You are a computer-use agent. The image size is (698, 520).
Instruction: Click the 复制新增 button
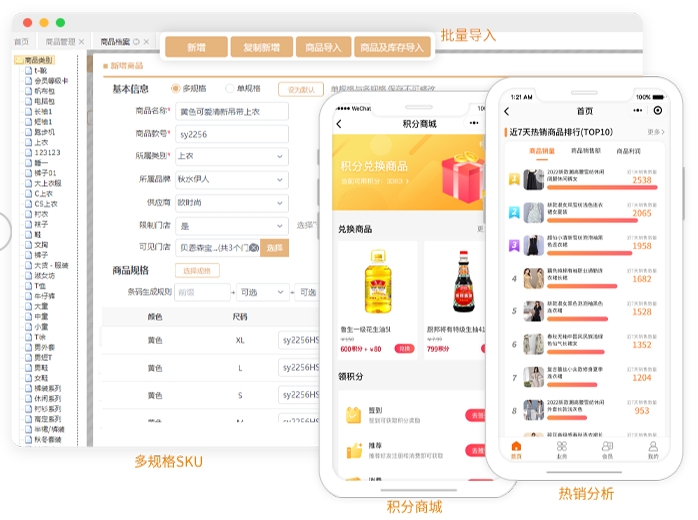tap(261, 47)
